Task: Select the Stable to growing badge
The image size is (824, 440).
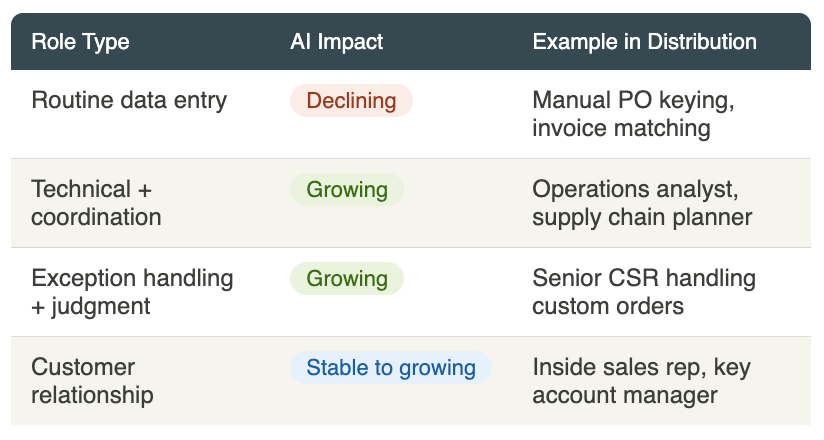Action: 391,368
